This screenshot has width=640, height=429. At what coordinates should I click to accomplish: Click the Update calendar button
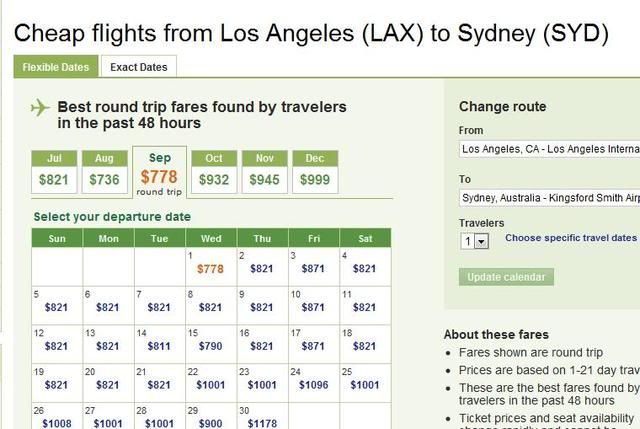pos(506,277)
